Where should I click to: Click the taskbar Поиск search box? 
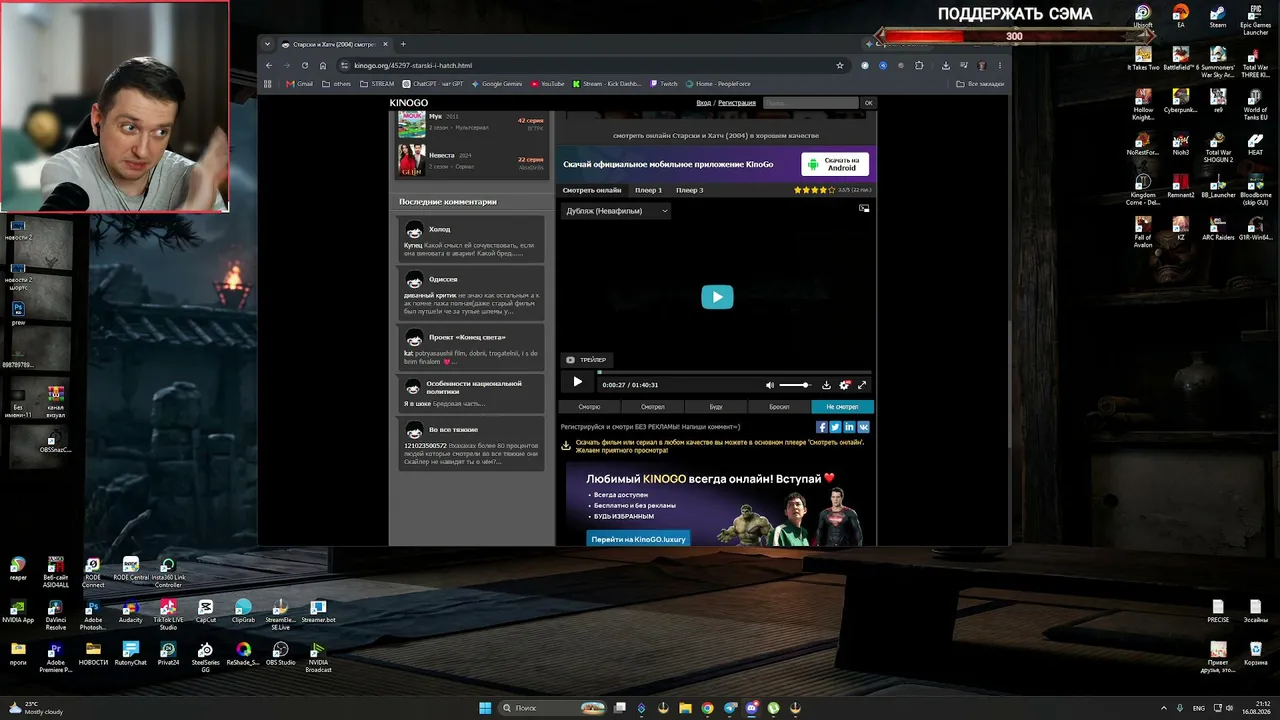[550, 708]
